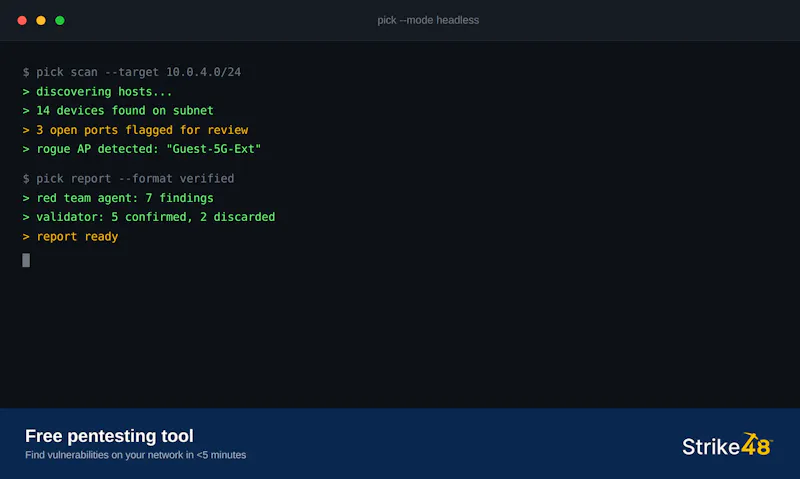Select the command line "pick scan --target 10.0.4.0/24"
This screenshot has height=479, width=800.
pos(132,72)
